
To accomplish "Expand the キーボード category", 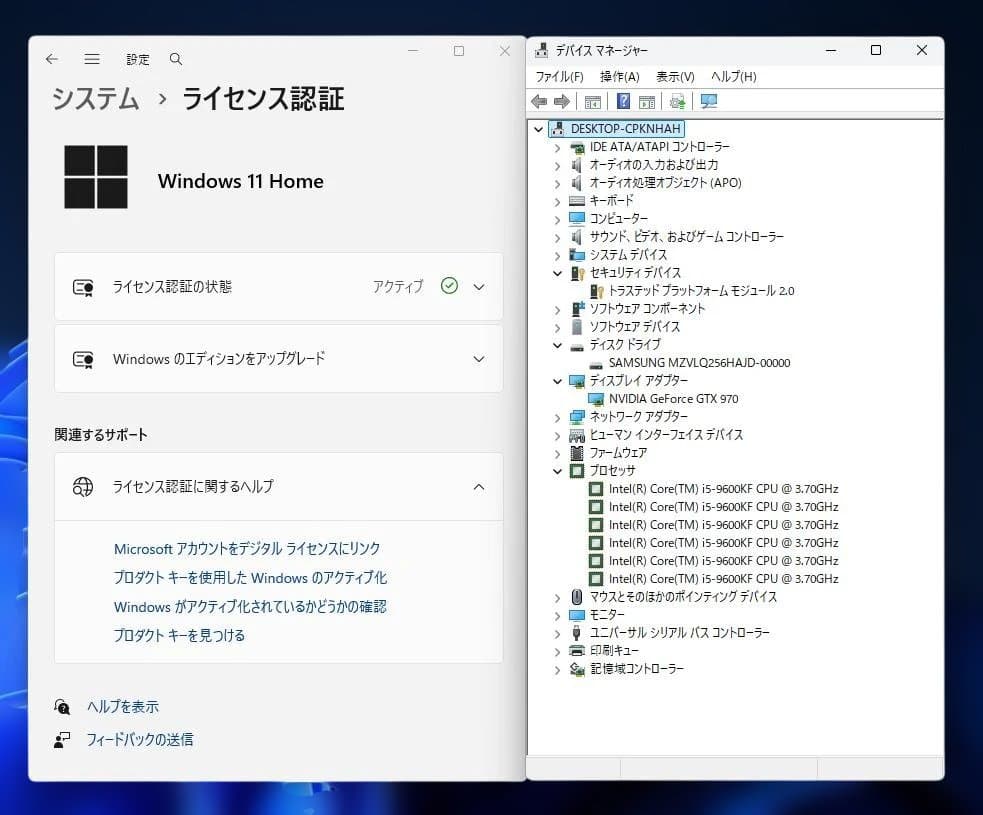I will [x=558, y=200].
